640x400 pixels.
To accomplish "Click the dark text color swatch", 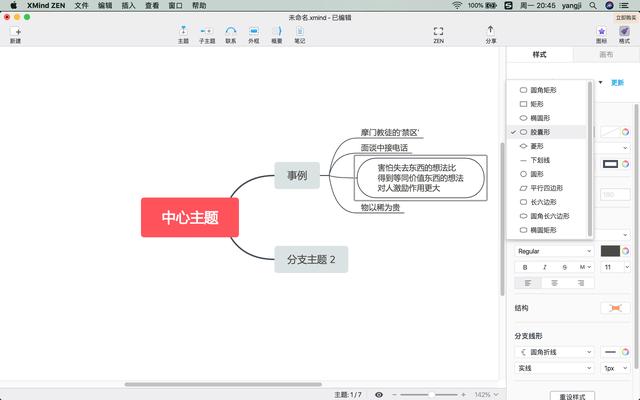I will click(x=610, y=251).
